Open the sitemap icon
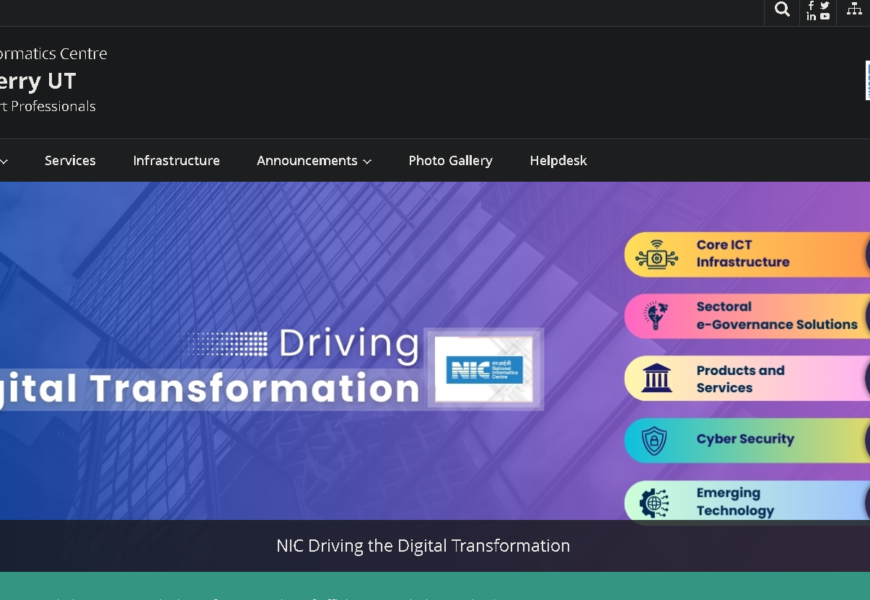This screenshot has height=600, width=870. (x=854, y=9)
